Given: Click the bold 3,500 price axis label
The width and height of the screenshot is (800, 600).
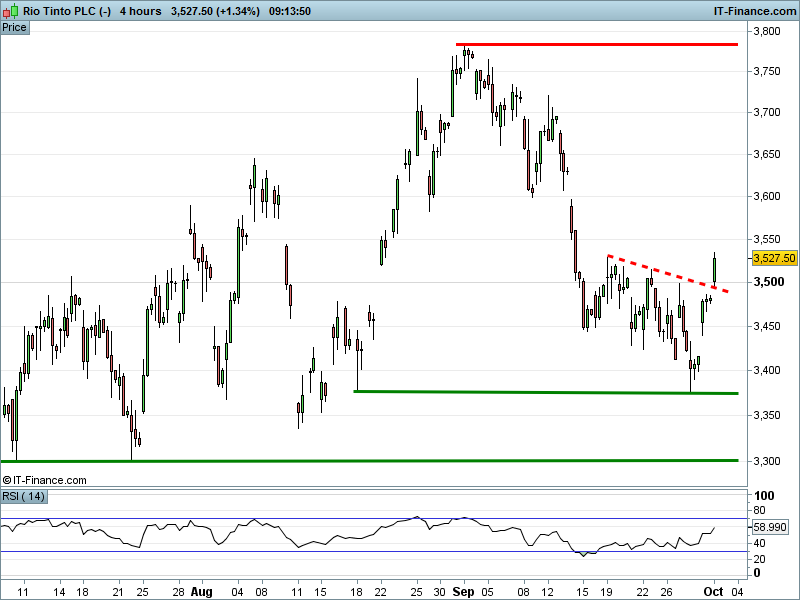Looking at the screenshot, I should 769,282.
